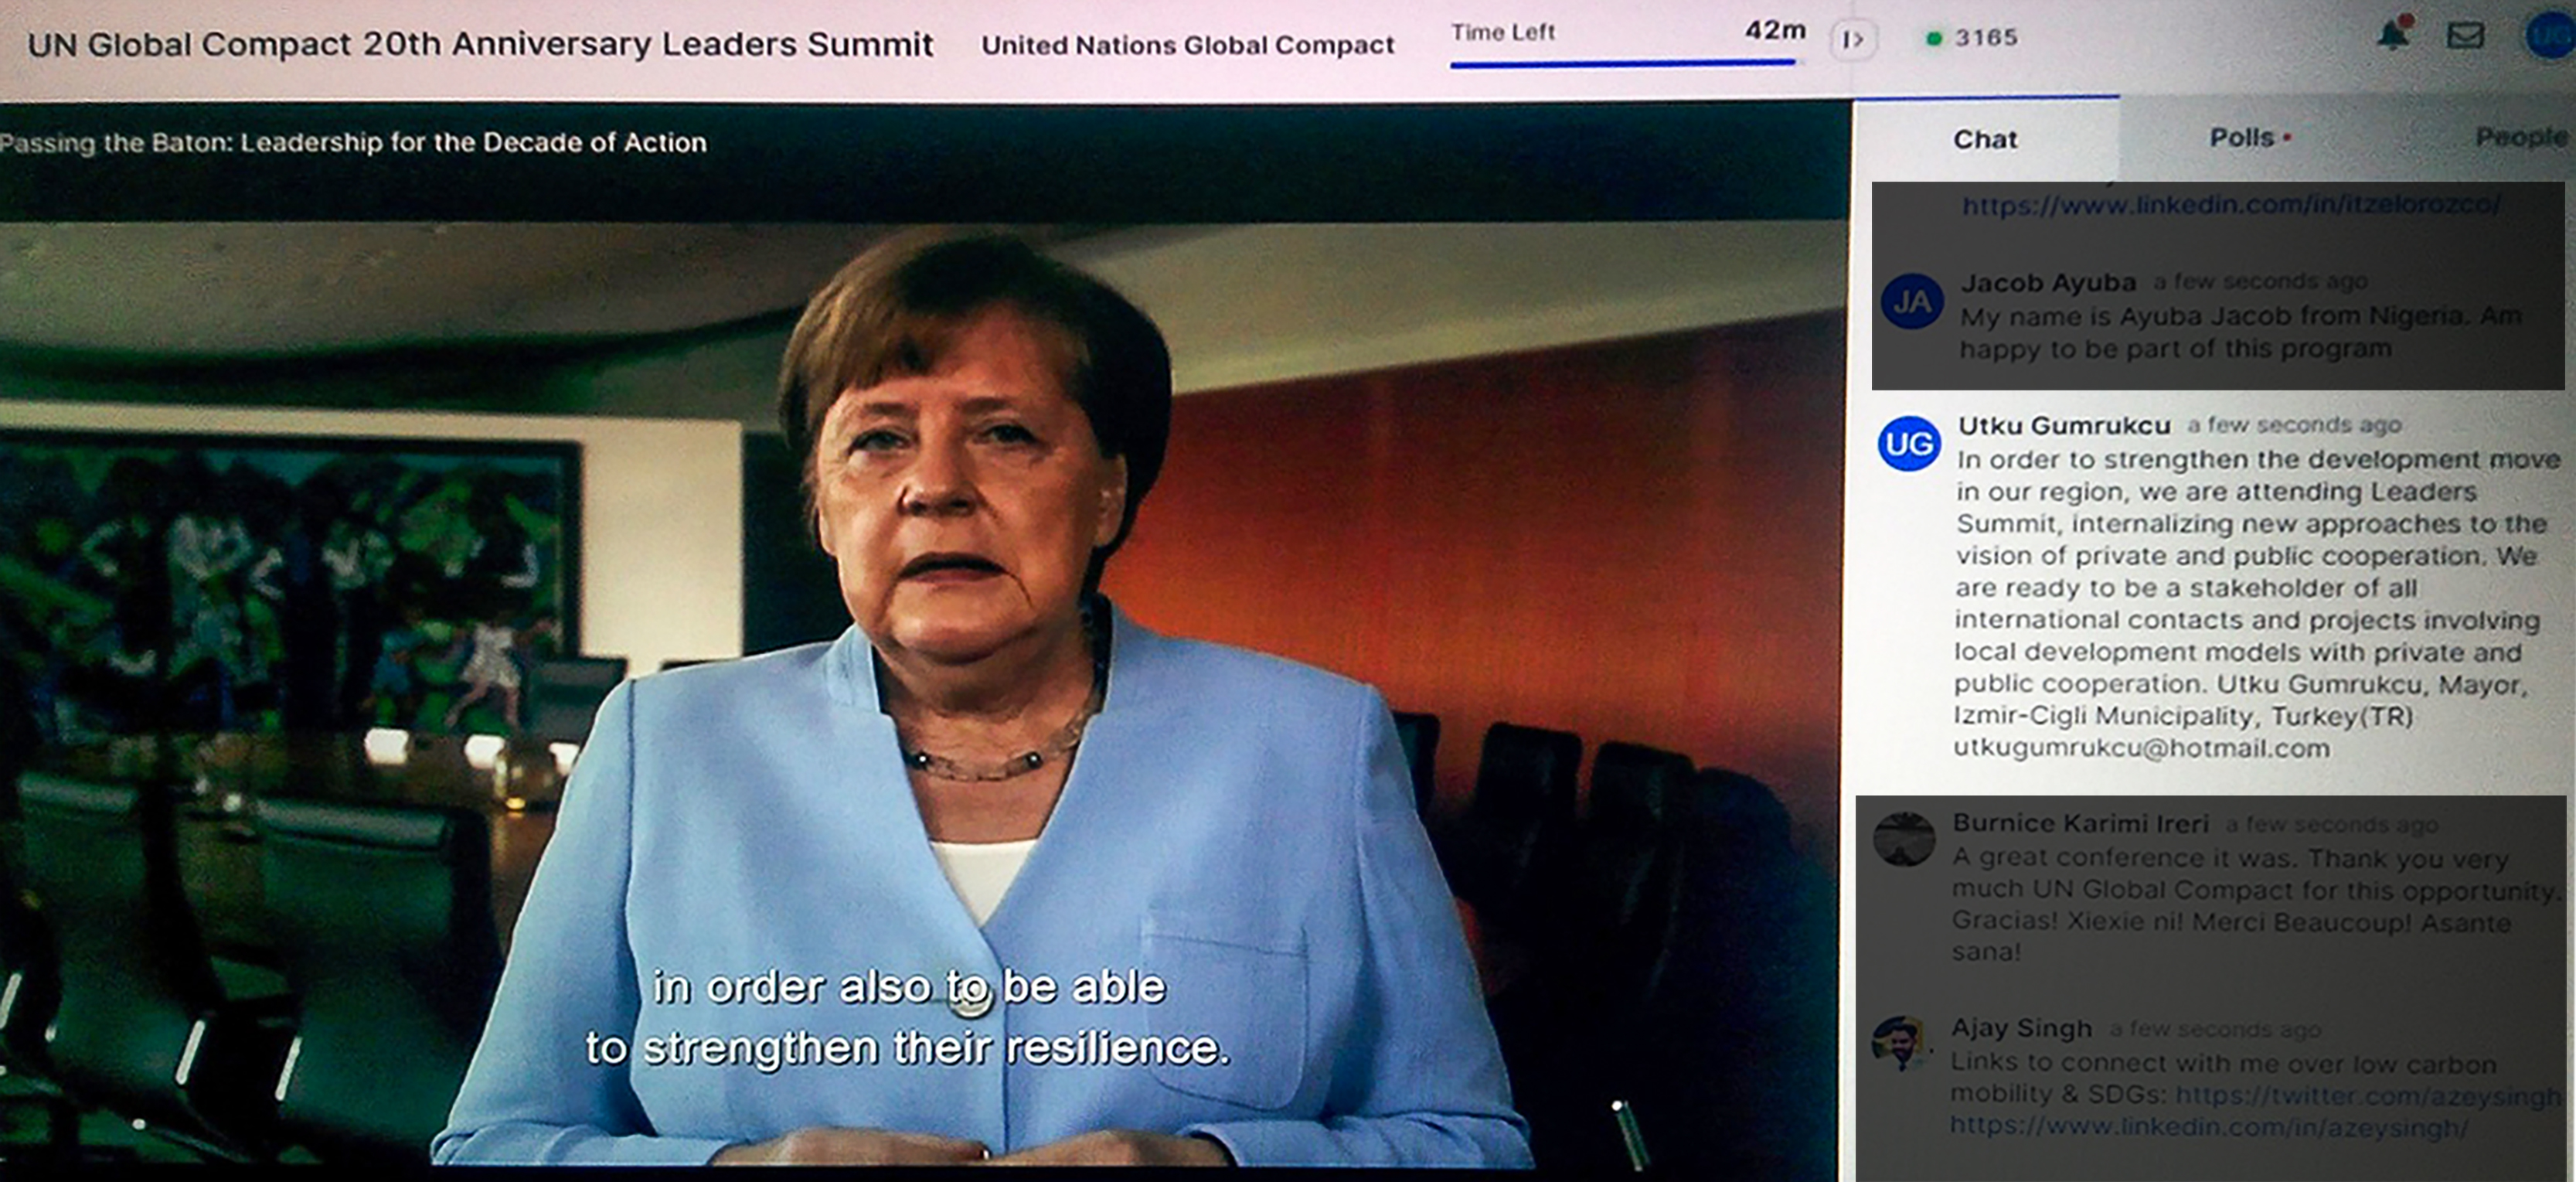This screenshot has width=2576, height=1182.
Task: Collapse the side panel with arrow button
Action: 1853,40
